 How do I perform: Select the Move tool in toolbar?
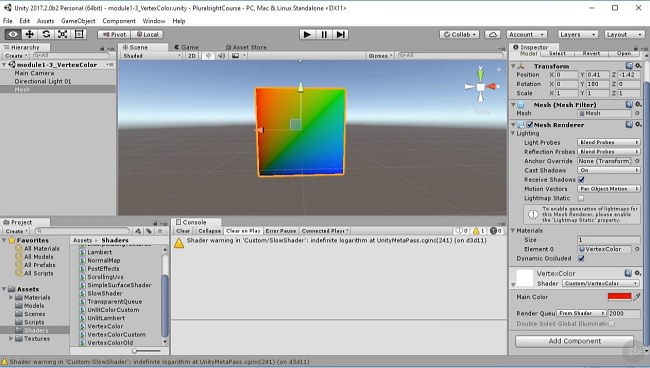coord(29,34)
